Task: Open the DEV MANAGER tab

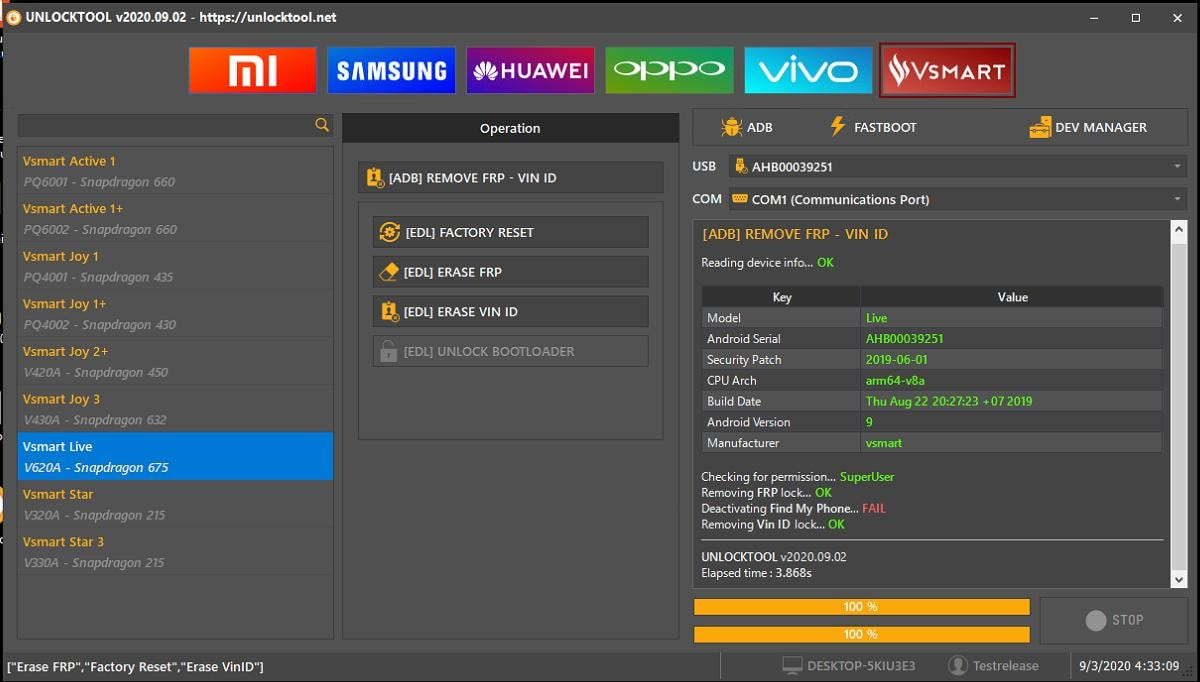Action: click(1088, 127)
